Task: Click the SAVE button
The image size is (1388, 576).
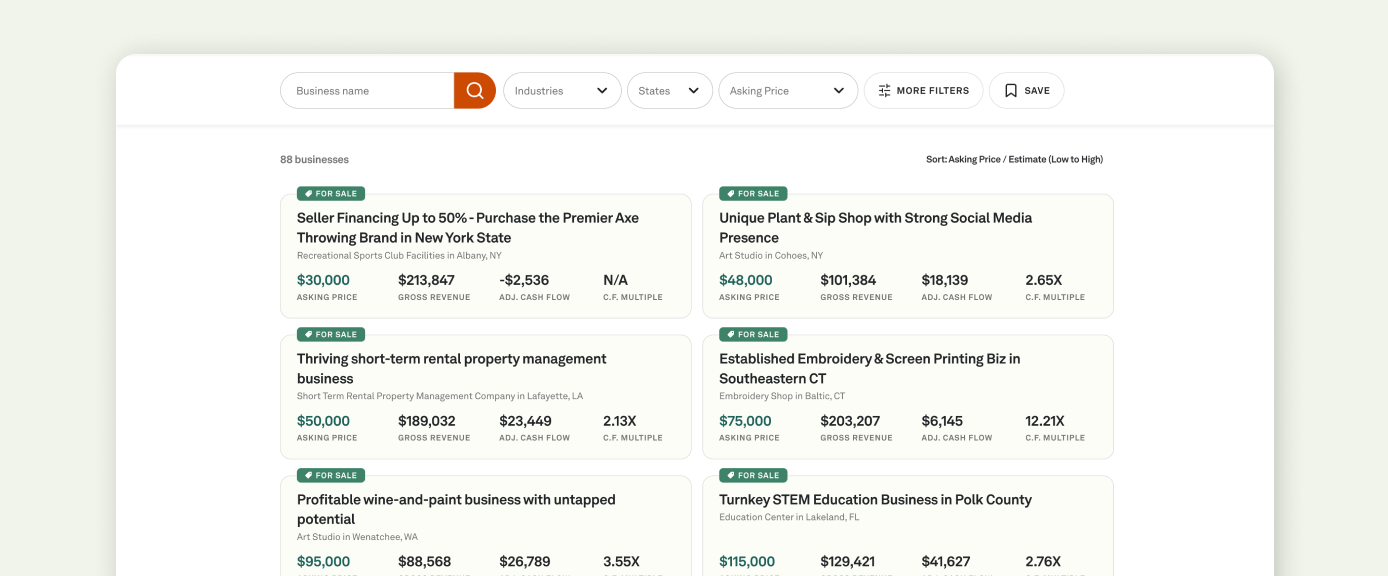Action: 1026,90
